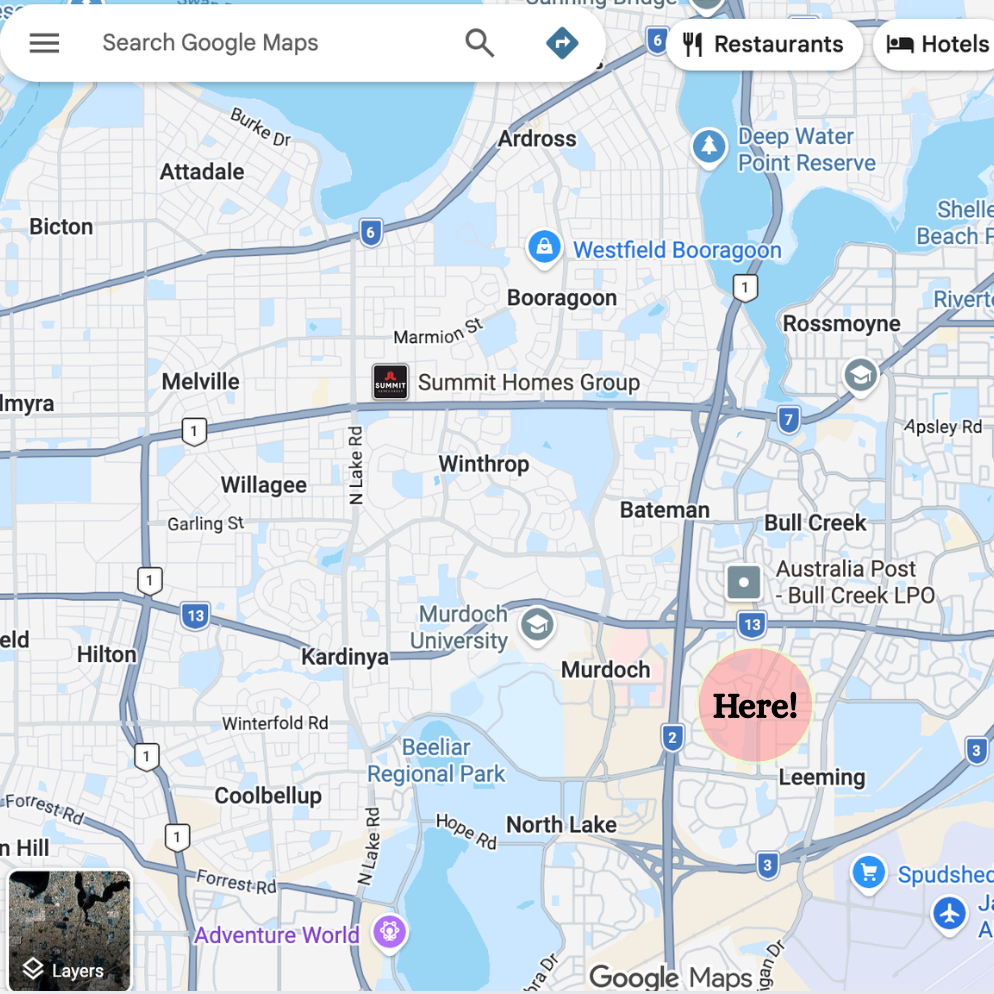Click the Summit Homes Group logo
The image size is (994, 994).
click(x=389, y=381)
